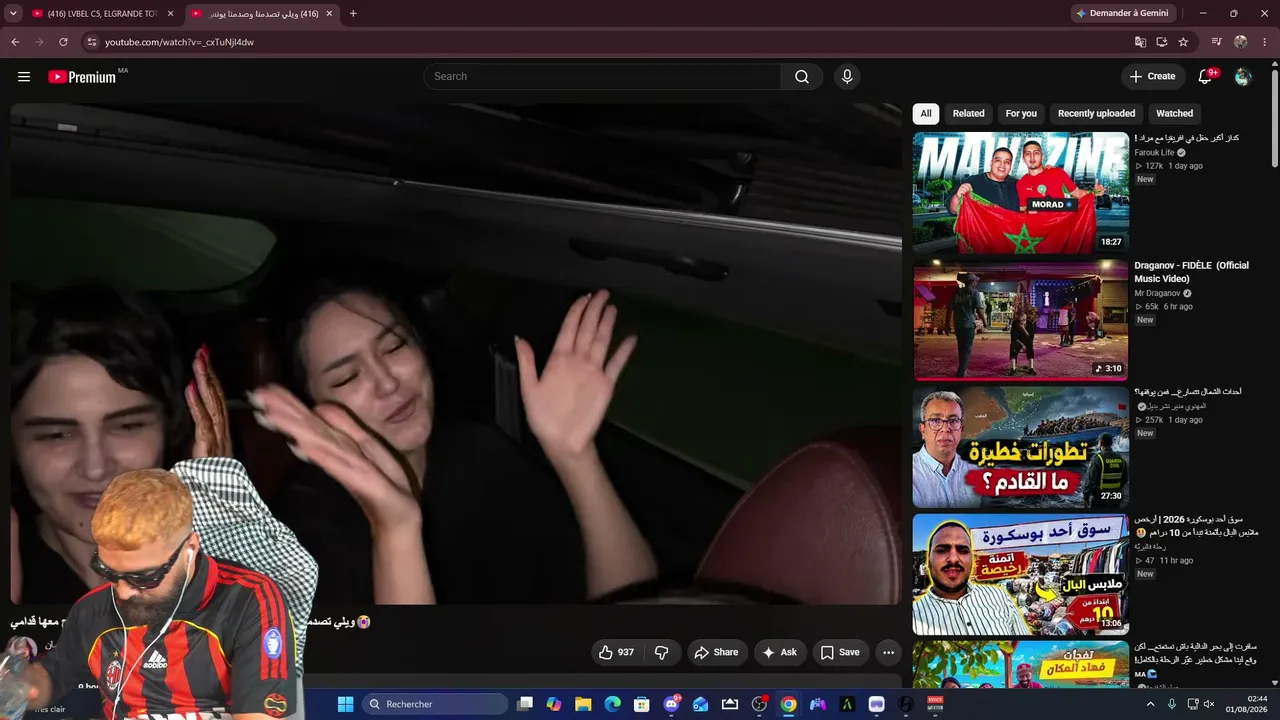Show hidden system tray icons

tap(1150, 704)
